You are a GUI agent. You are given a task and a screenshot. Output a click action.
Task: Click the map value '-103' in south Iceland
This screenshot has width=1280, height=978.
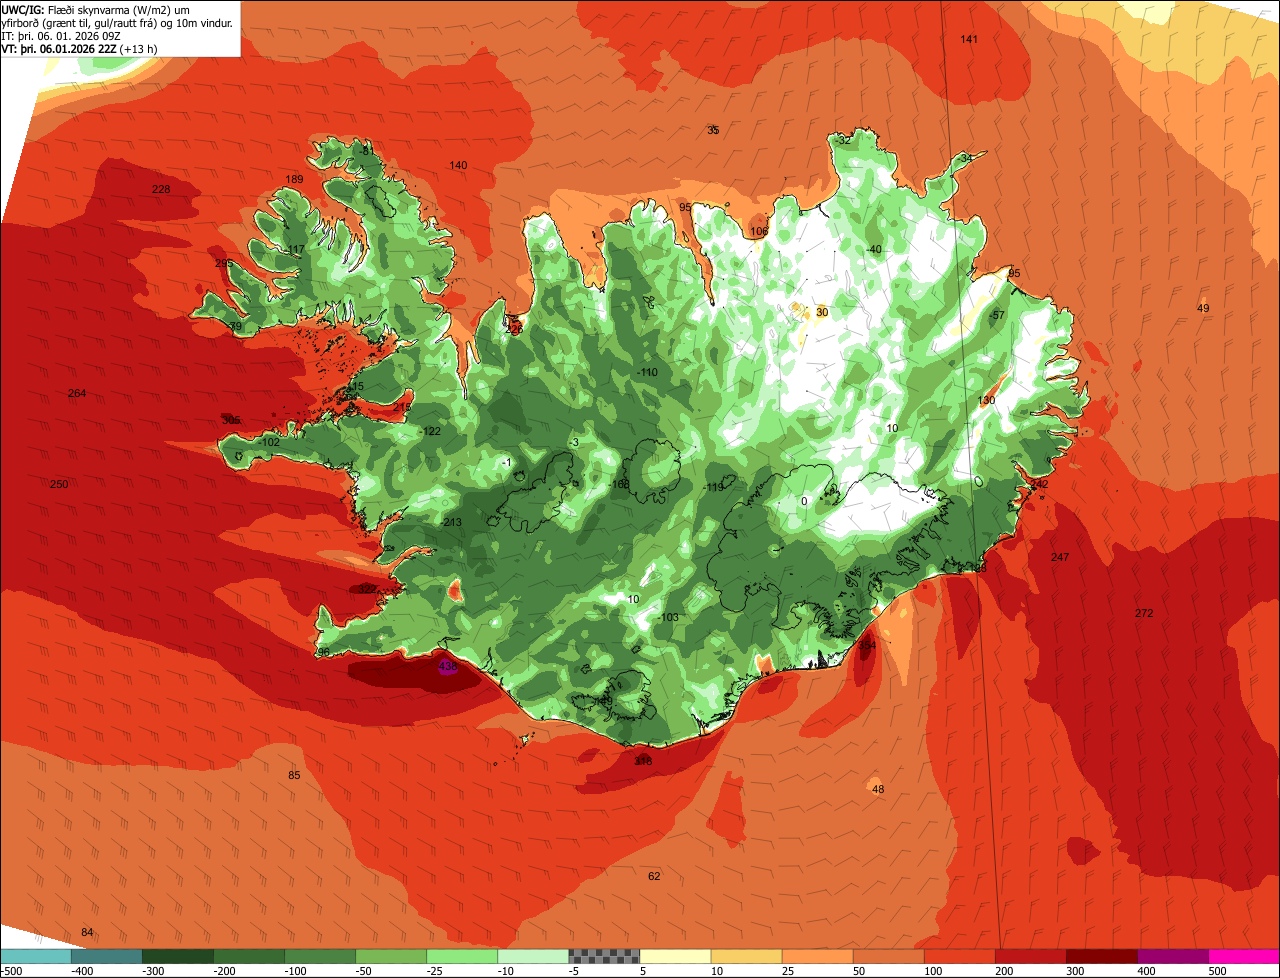click(x=668, y=617)
